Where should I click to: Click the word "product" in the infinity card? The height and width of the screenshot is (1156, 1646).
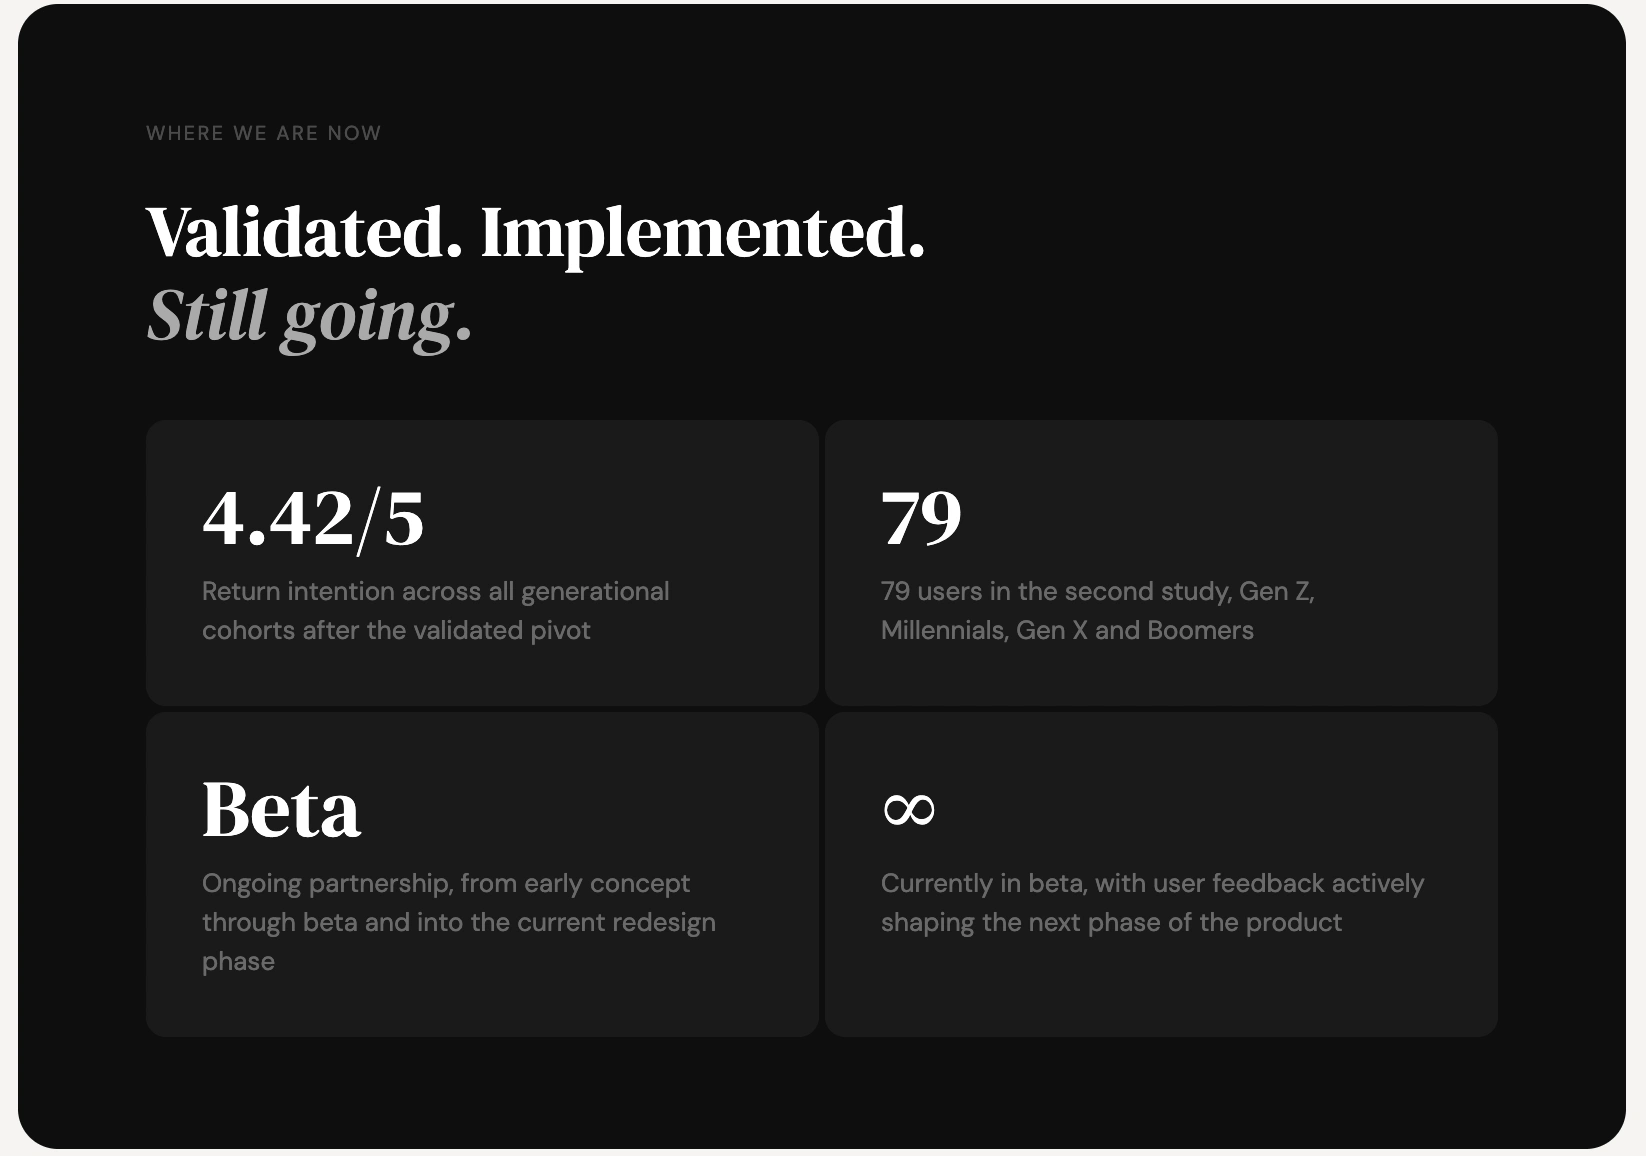click(1294, 923)
